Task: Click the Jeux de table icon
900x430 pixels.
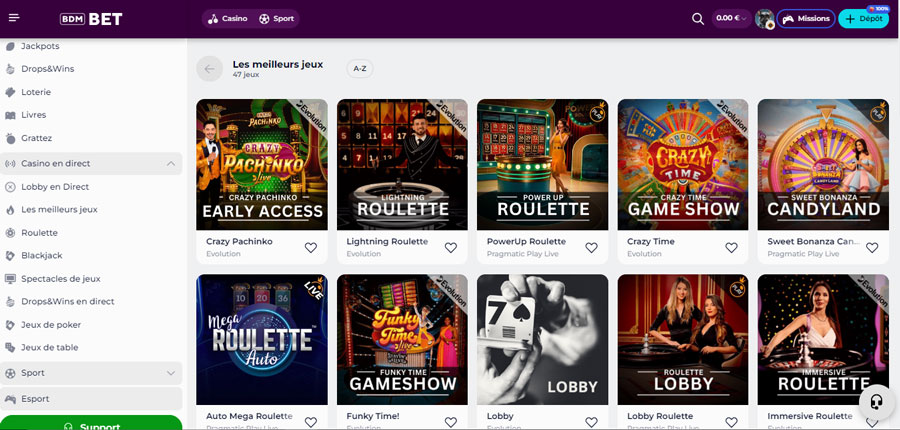Action: [10, 347]
